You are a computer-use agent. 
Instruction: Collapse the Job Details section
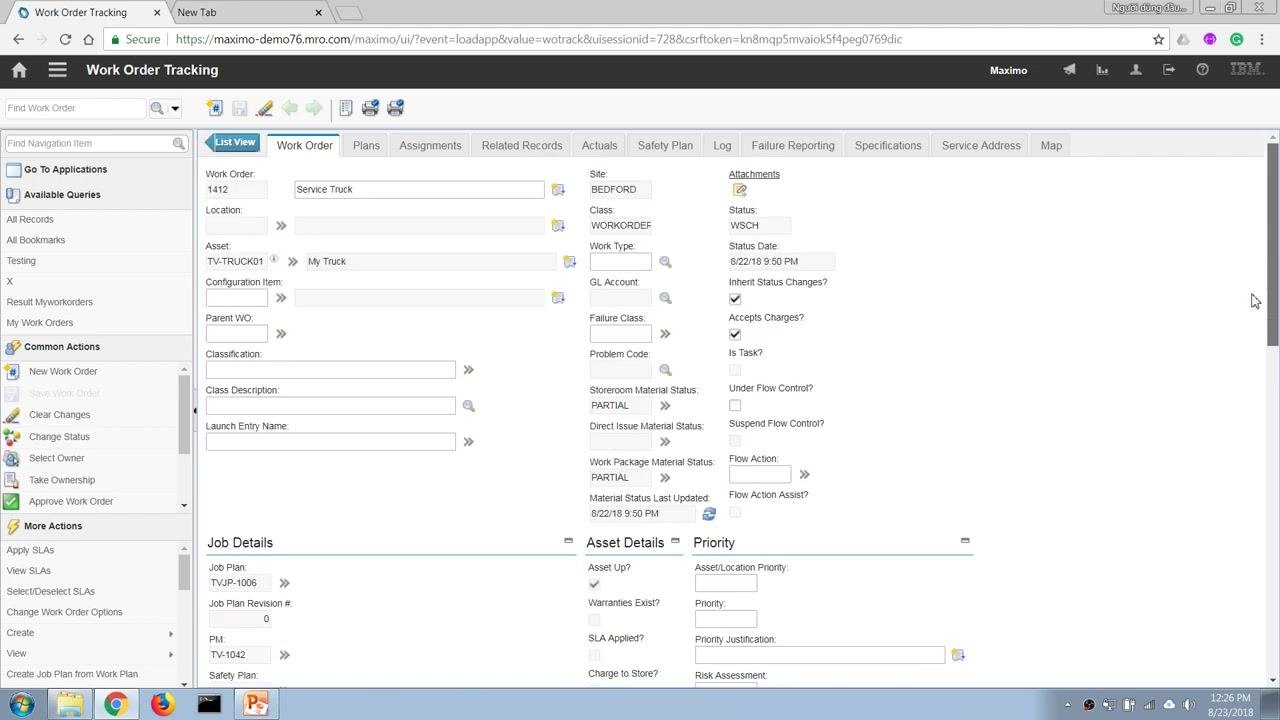(568, 541)
